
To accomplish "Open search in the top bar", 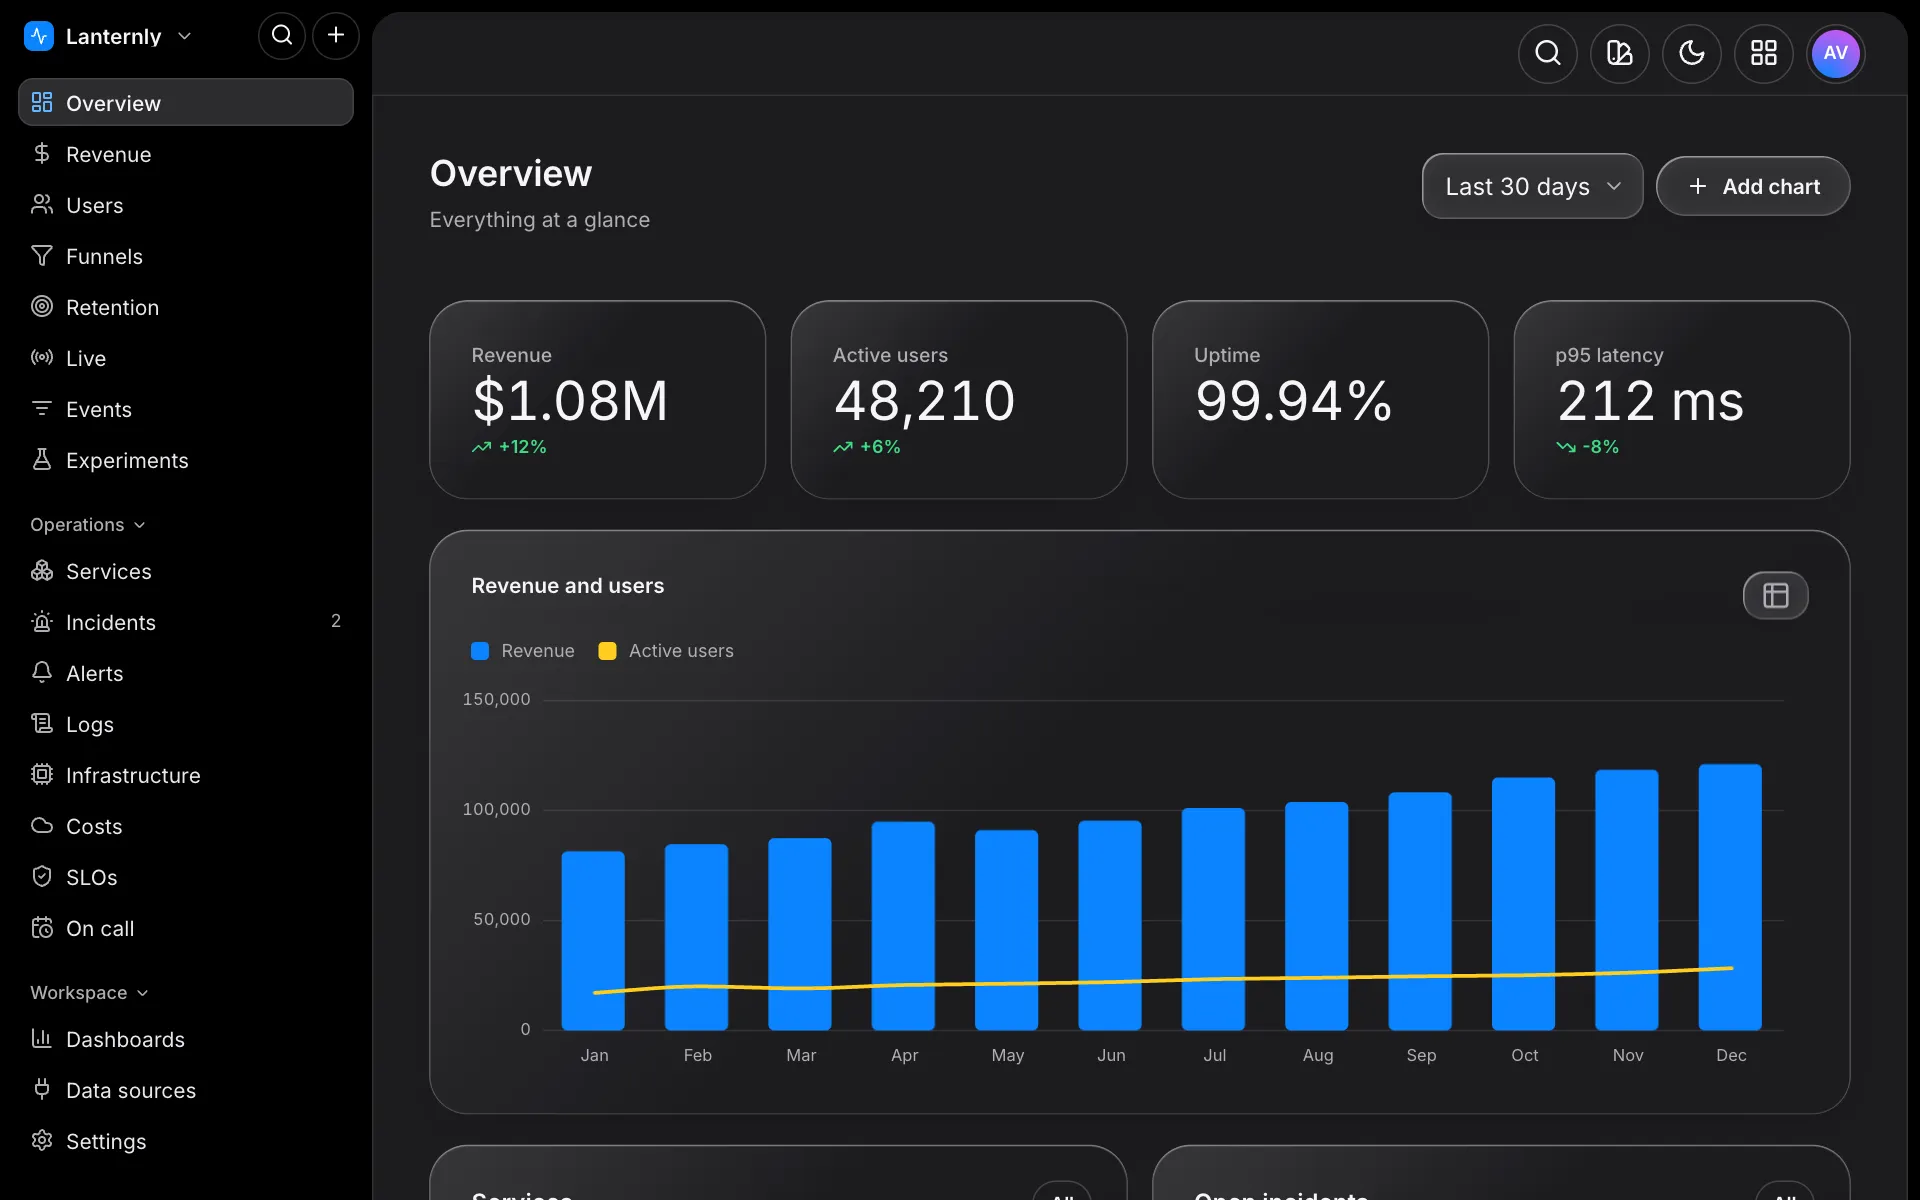I will [x=1548, y=53].
